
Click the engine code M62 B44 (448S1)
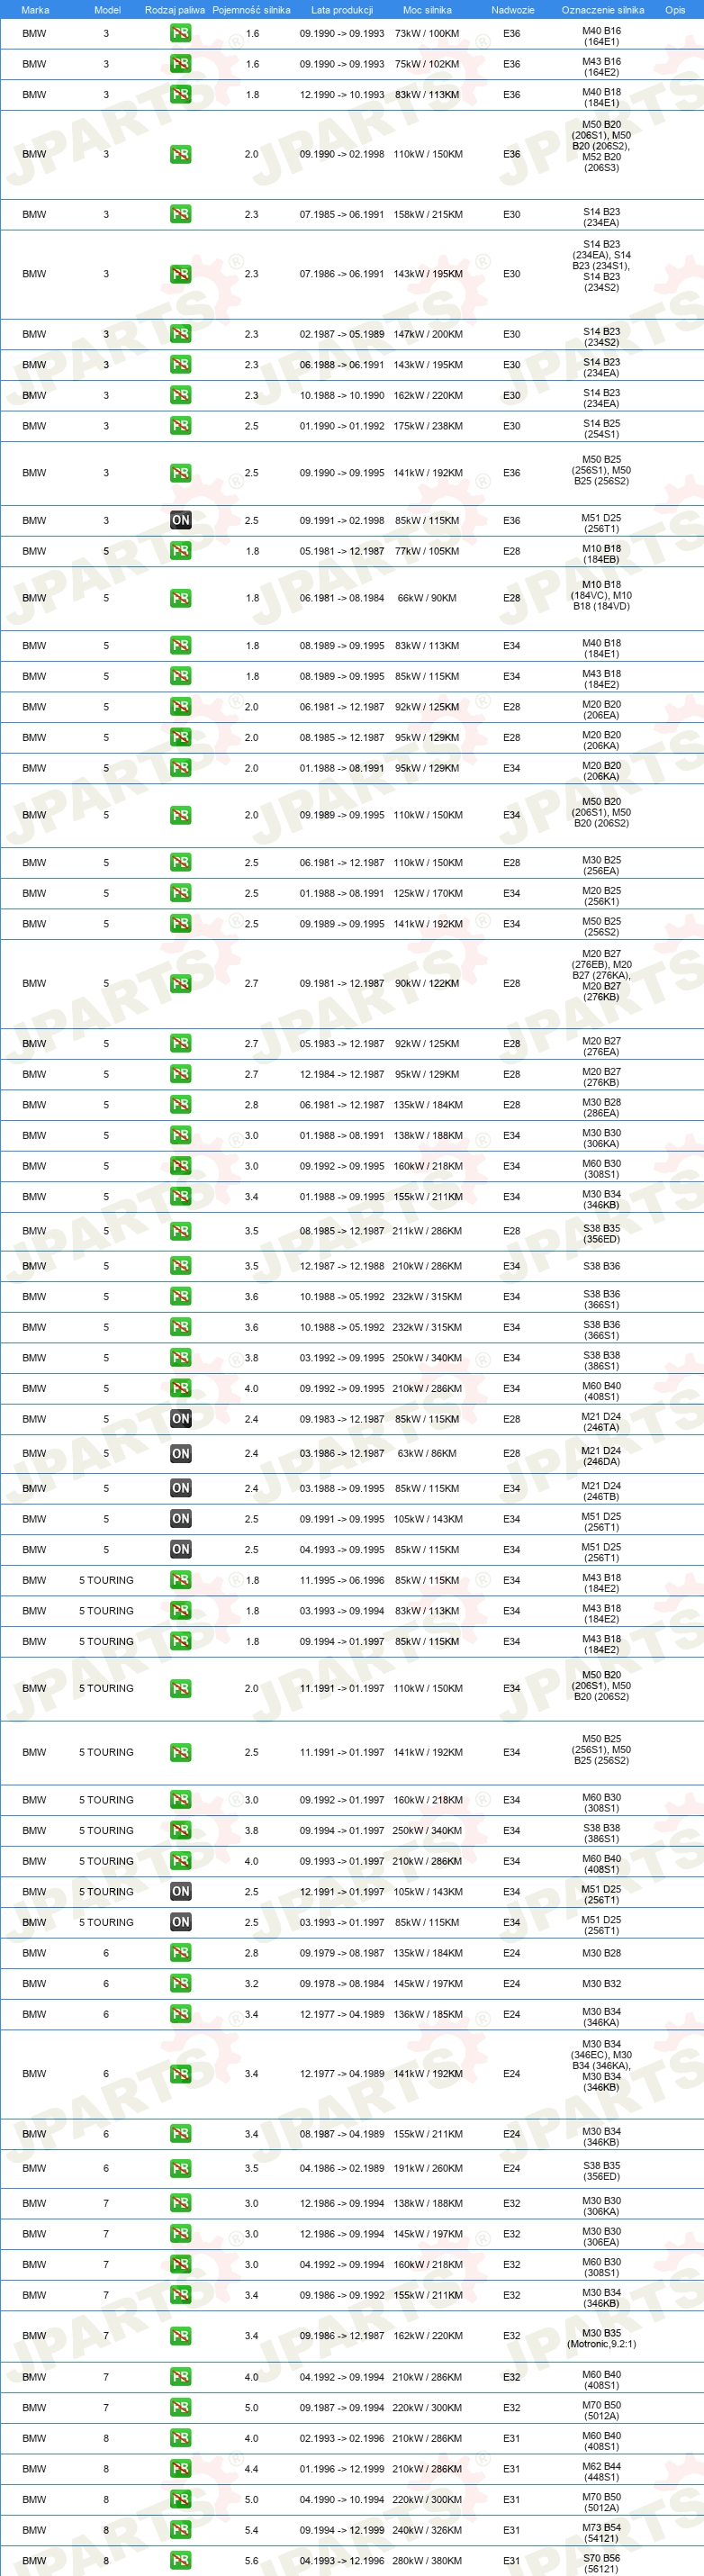601,2472
